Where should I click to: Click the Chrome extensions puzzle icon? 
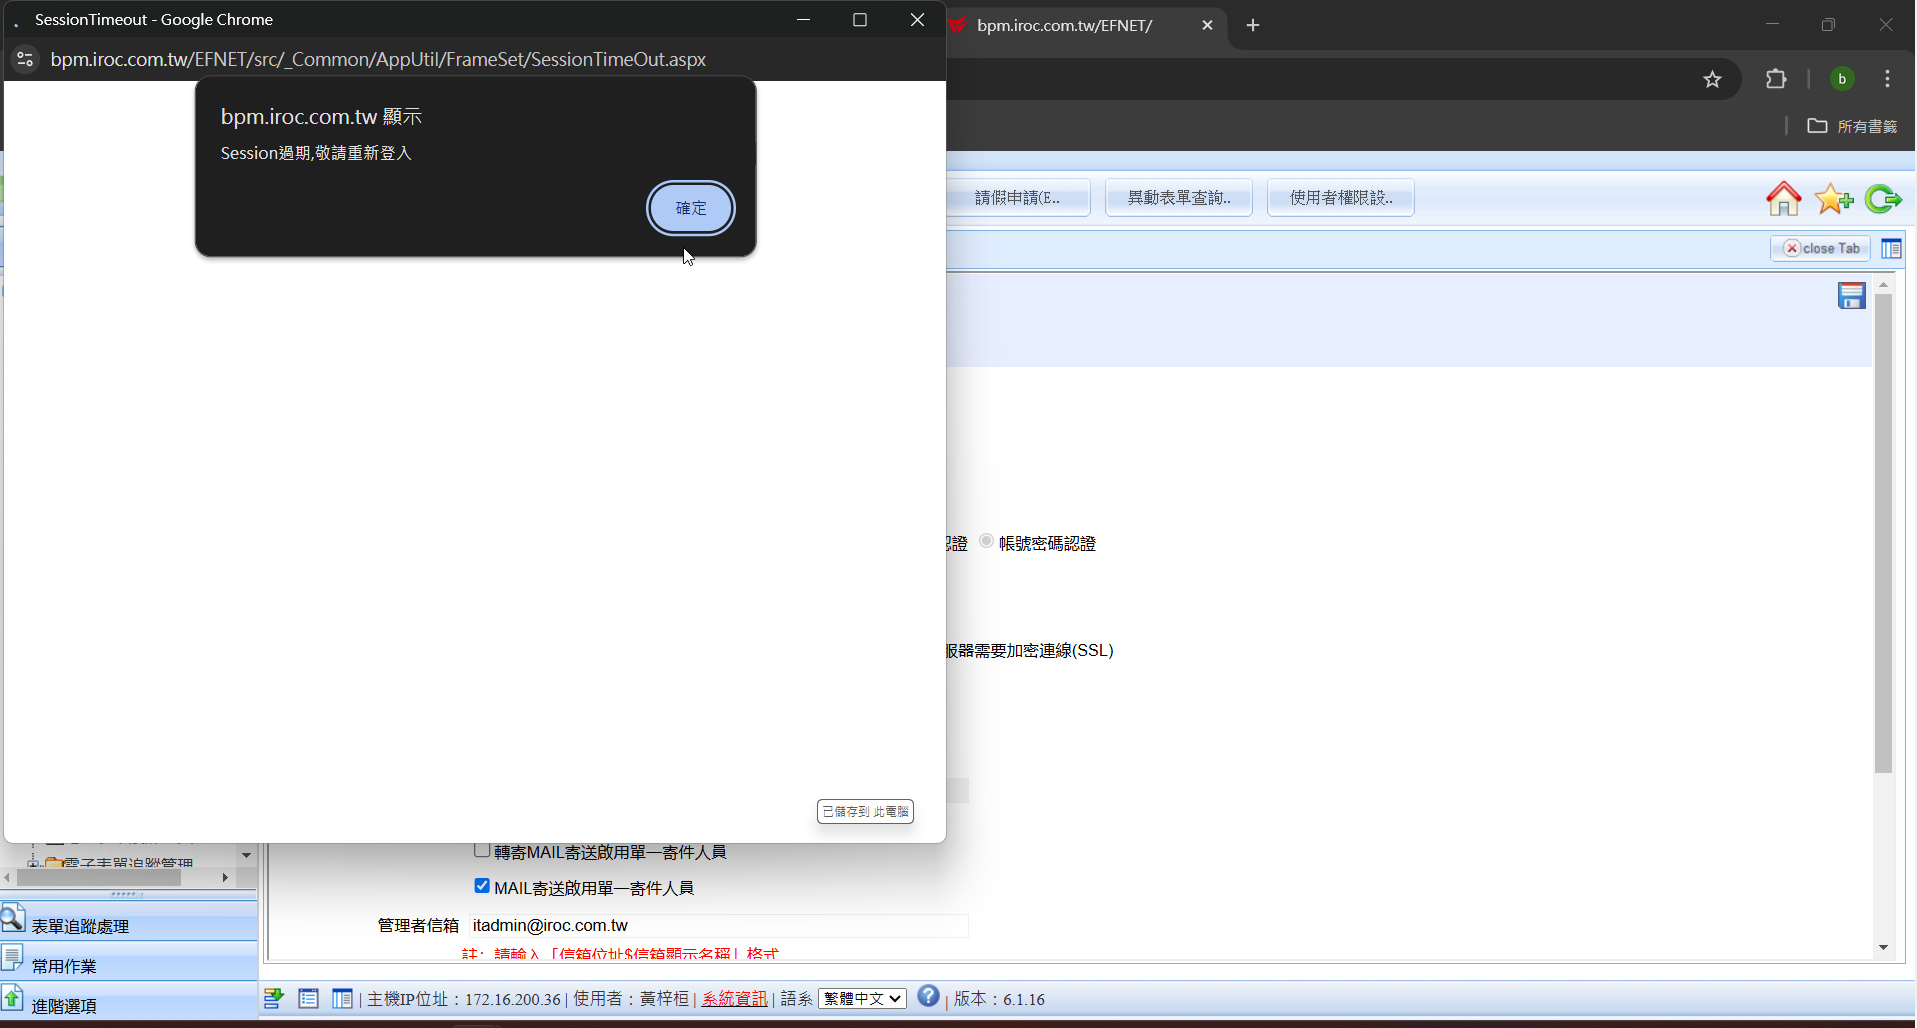(x=1776, y=79)
